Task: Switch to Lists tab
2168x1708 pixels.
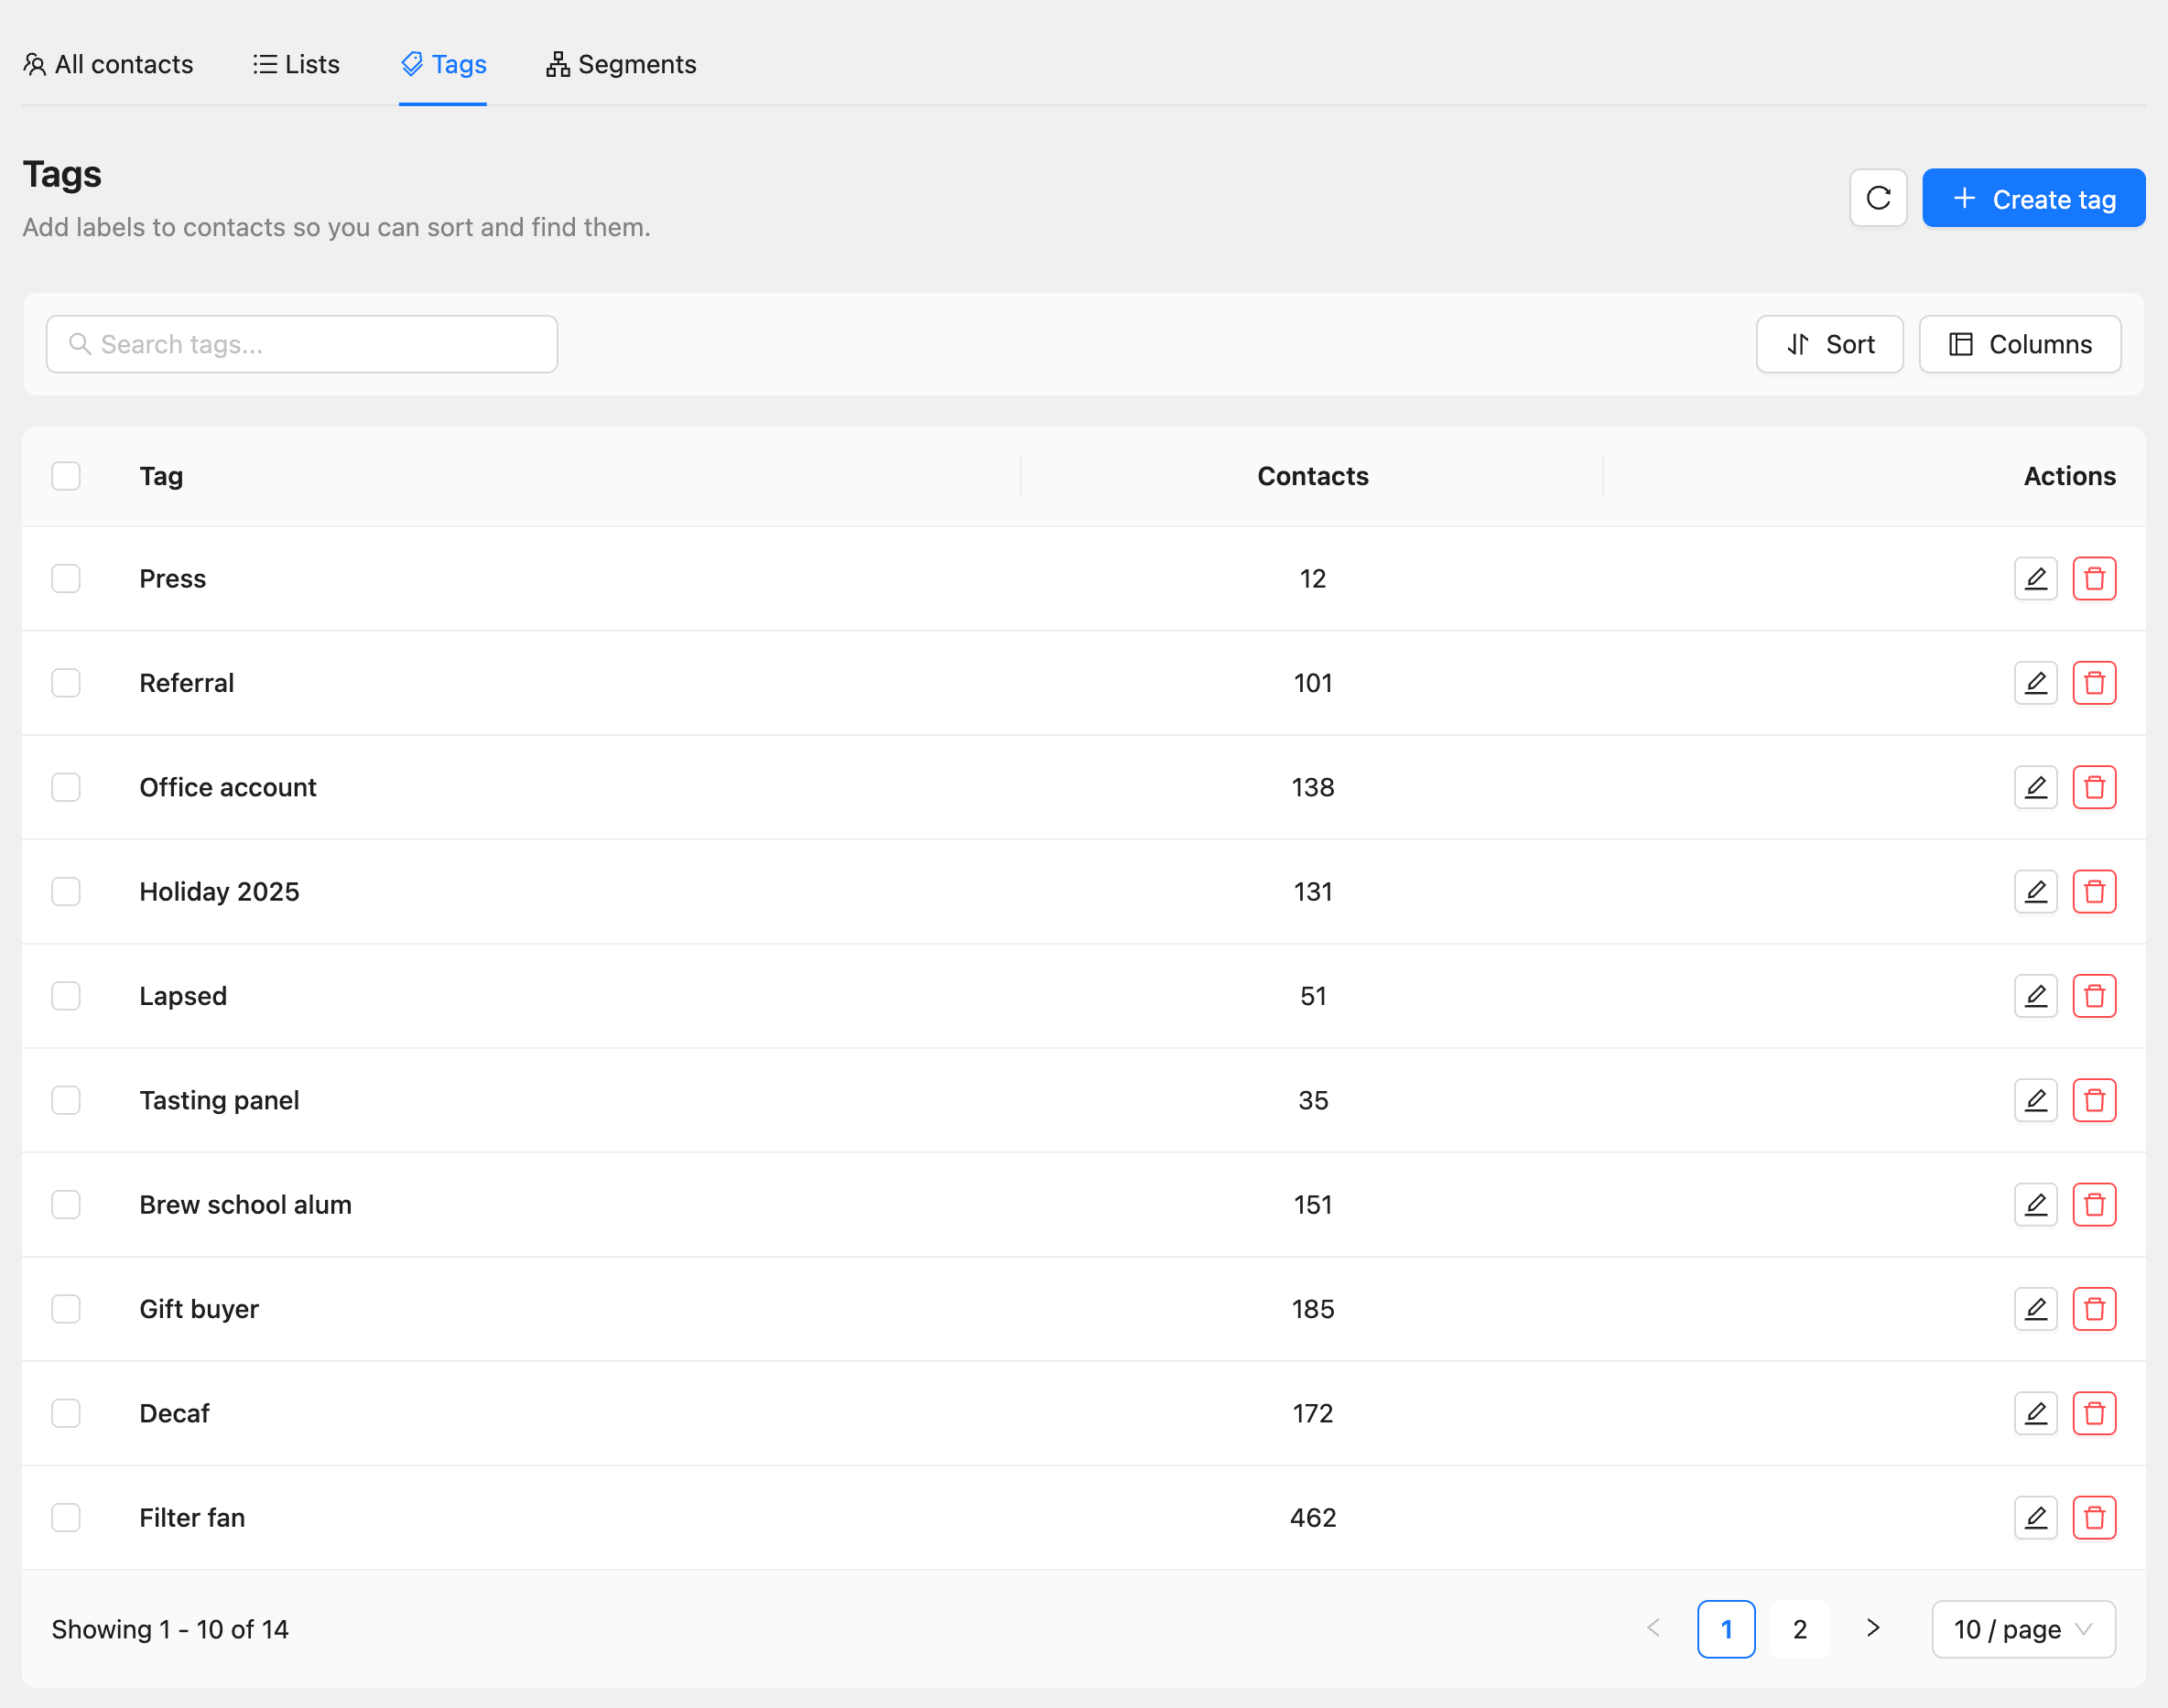Action: click(296, 65)
